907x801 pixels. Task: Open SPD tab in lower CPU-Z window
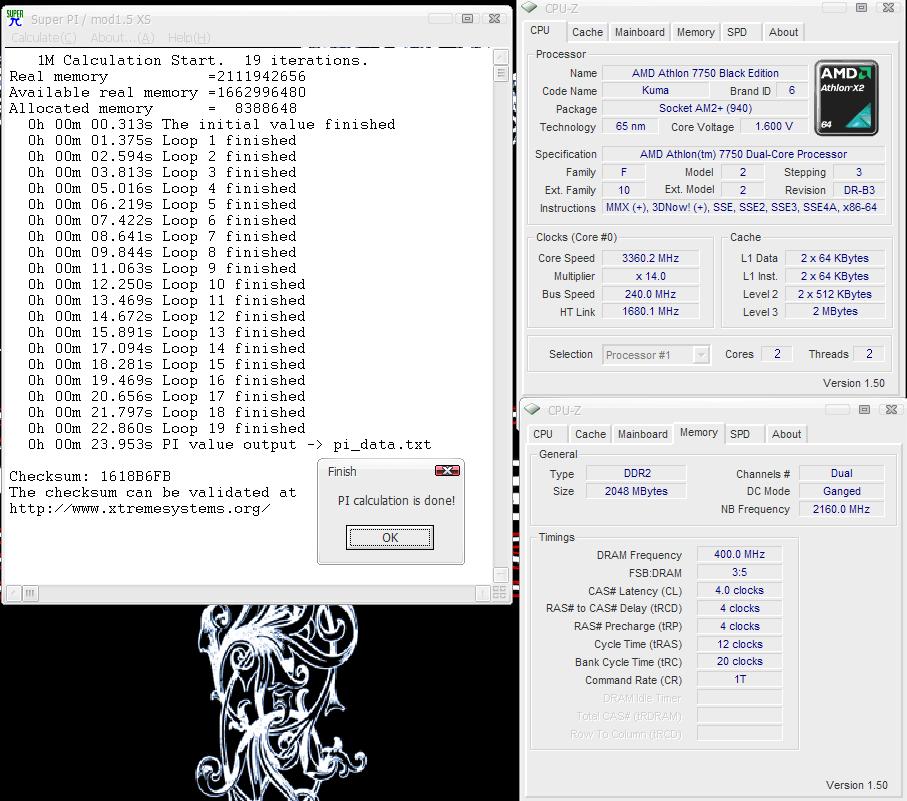740,434
